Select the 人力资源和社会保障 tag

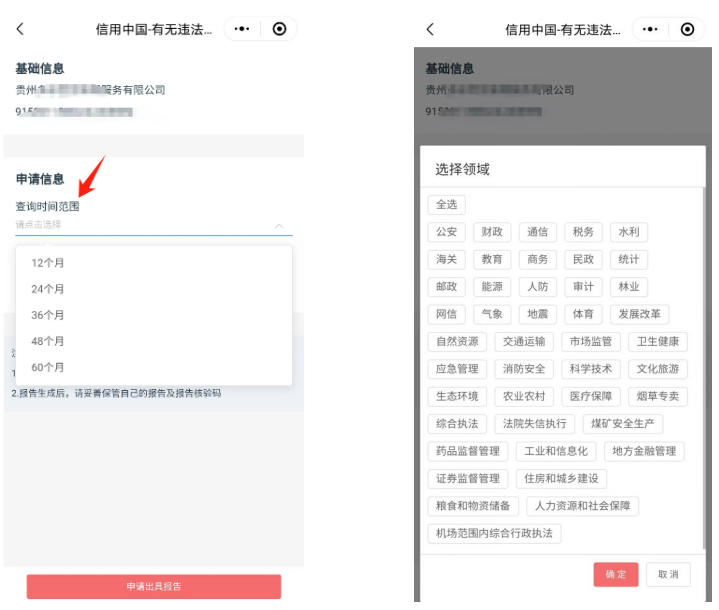(582, 506)
